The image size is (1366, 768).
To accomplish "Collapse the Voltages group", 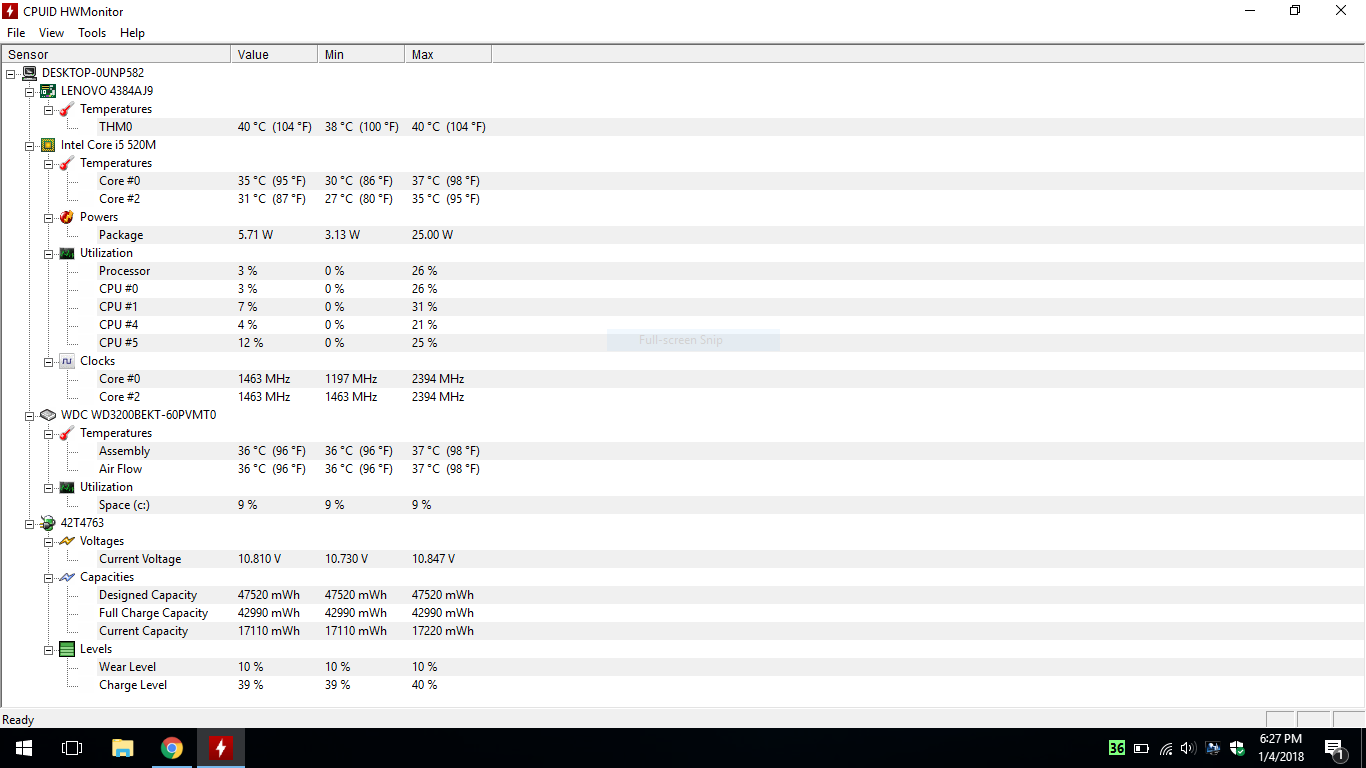I will (49, 541).
